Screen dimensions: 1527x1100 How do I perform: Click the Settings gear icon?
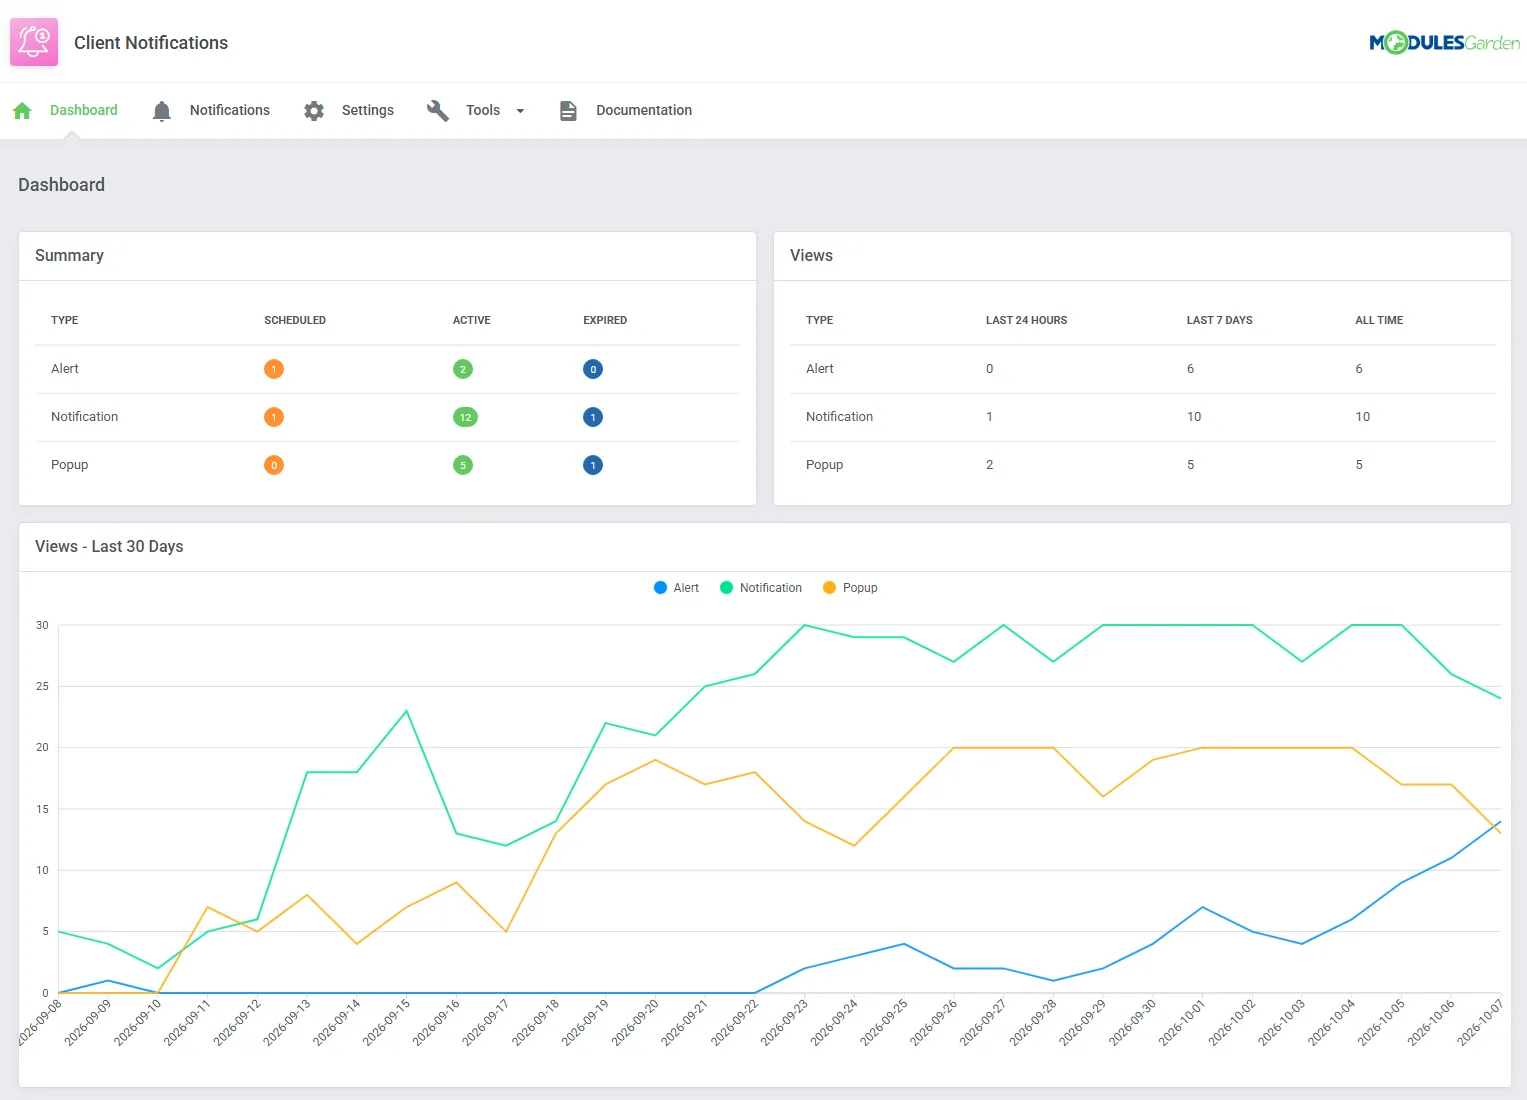[x=314, y=111]
